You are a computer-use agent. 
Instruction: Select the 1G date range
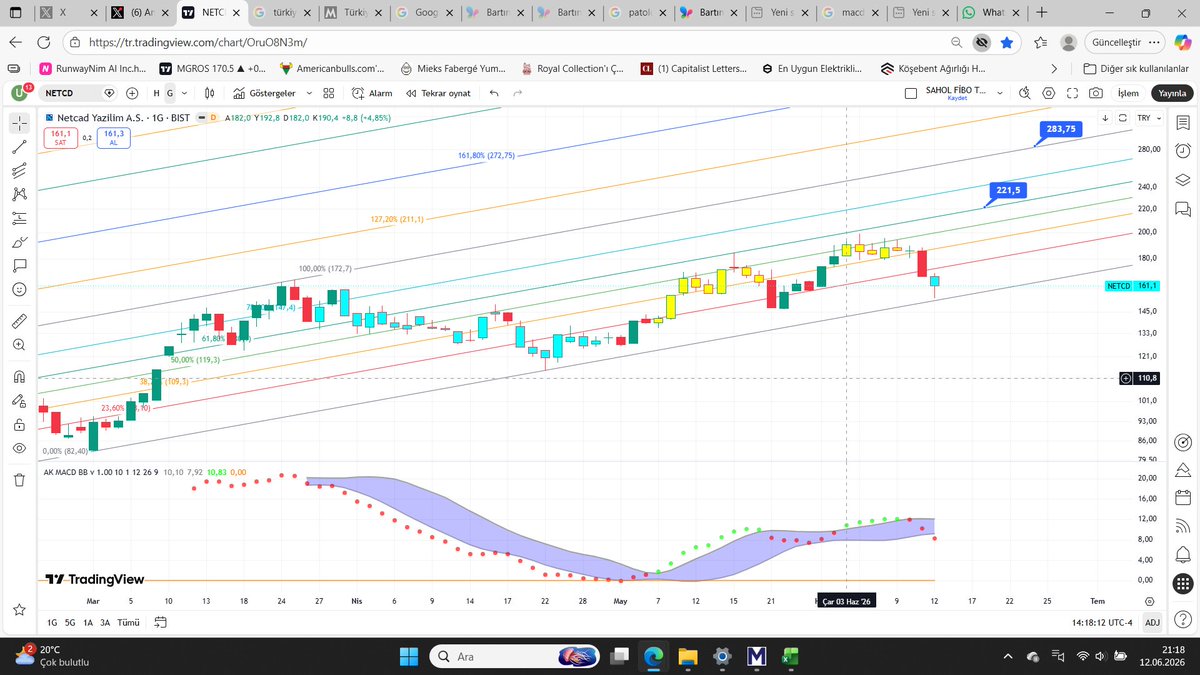pyautogui.click(x=53, y=622)
